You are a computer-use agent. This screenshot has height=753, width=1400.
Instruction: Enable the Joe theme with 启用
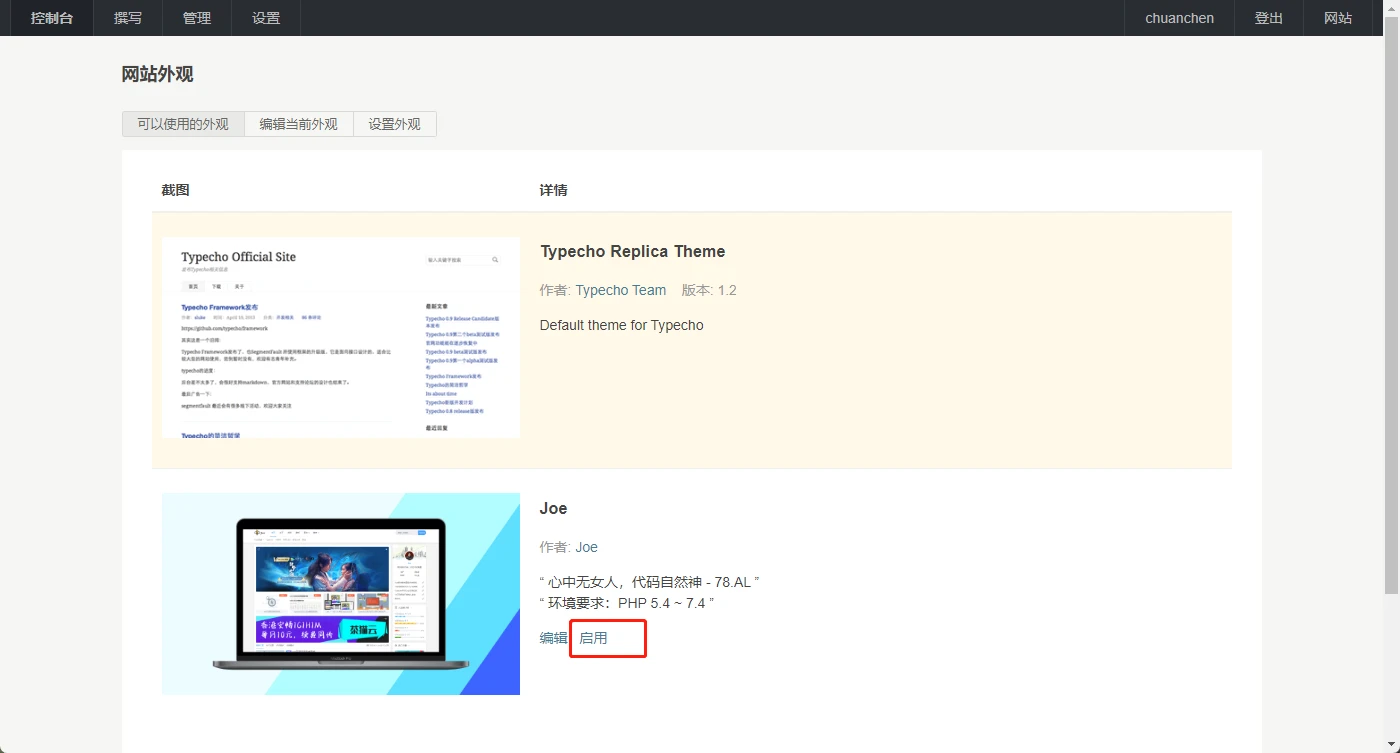pos(594,638)
